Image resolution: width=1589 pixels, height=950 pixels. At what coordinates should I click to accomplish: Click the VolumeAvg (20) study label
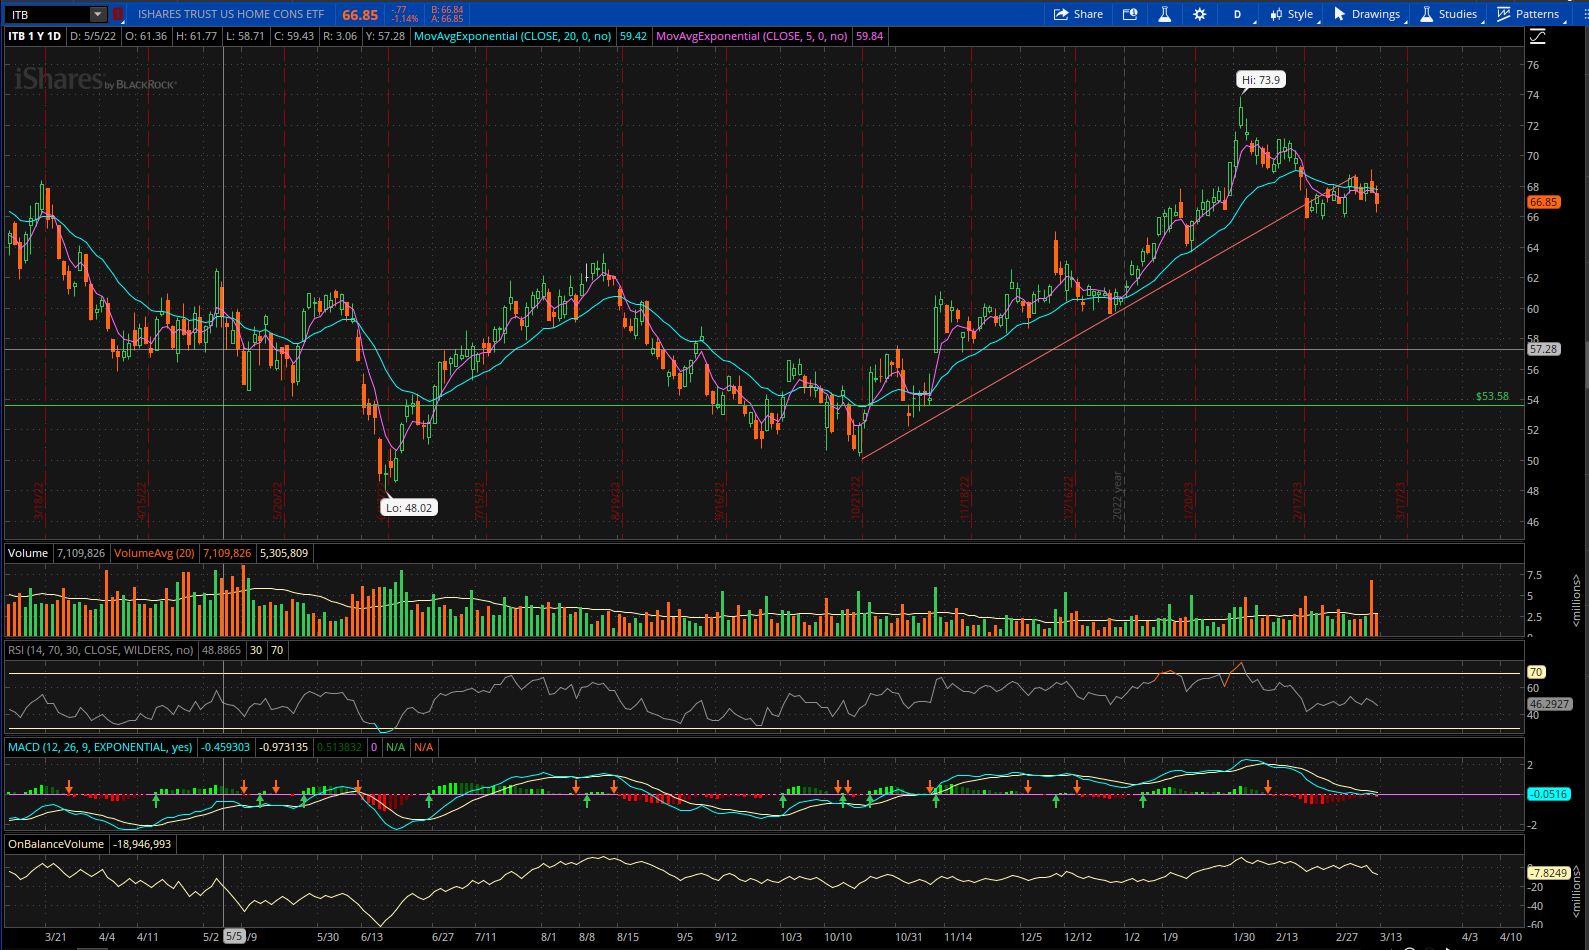[154, 553]
